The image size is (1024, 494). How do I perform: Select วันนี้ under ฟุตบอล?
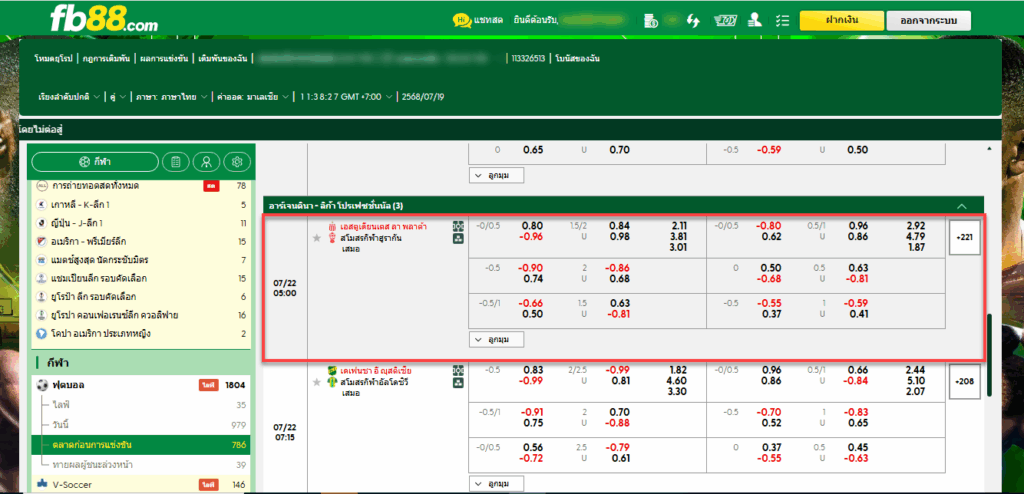pyautogui.click(x=140, y=425)
